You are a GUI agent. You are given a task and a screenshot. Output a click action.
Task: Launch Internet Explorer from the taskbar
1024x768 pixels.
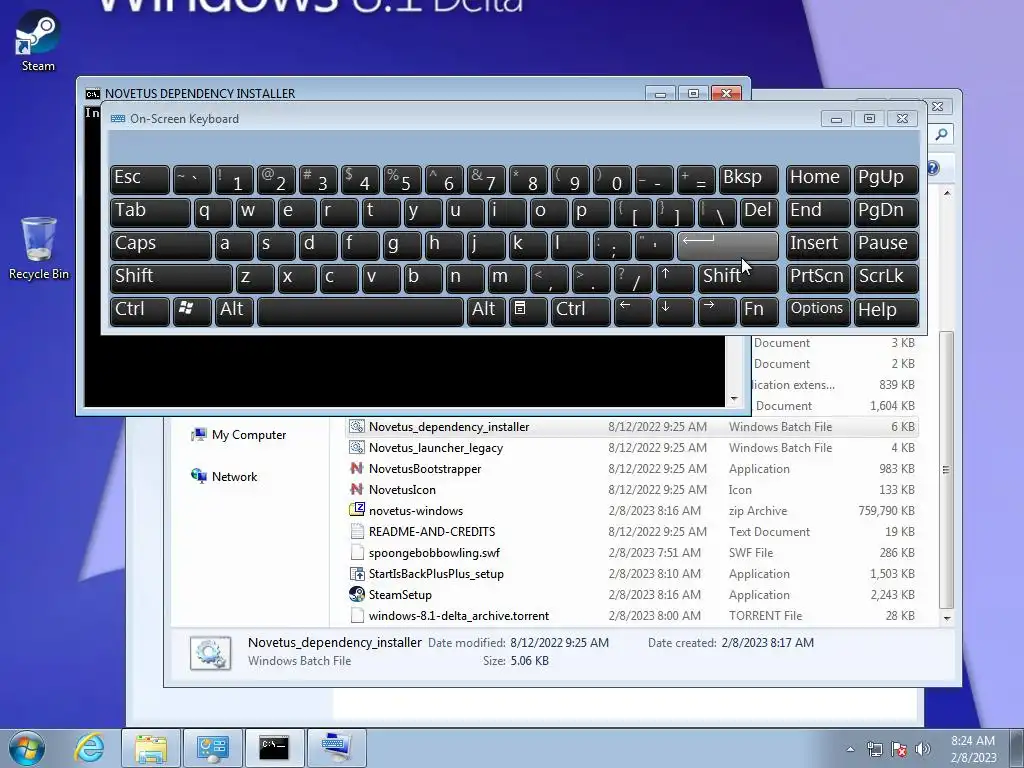pyautogui.click(x=89, y=748)
